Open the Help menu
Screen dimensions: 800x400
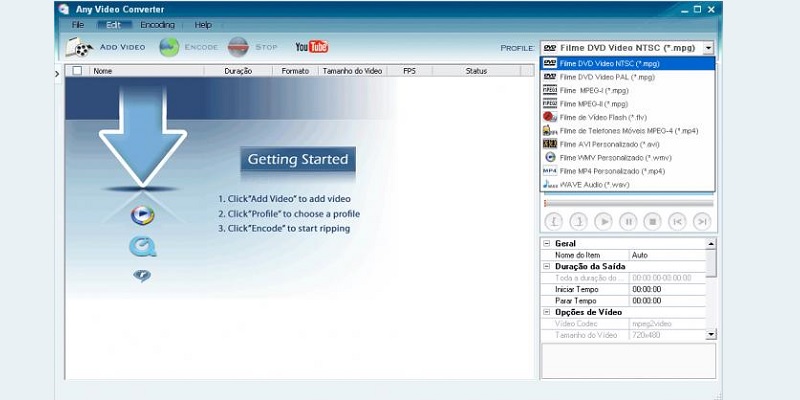(x=203, y=24)
